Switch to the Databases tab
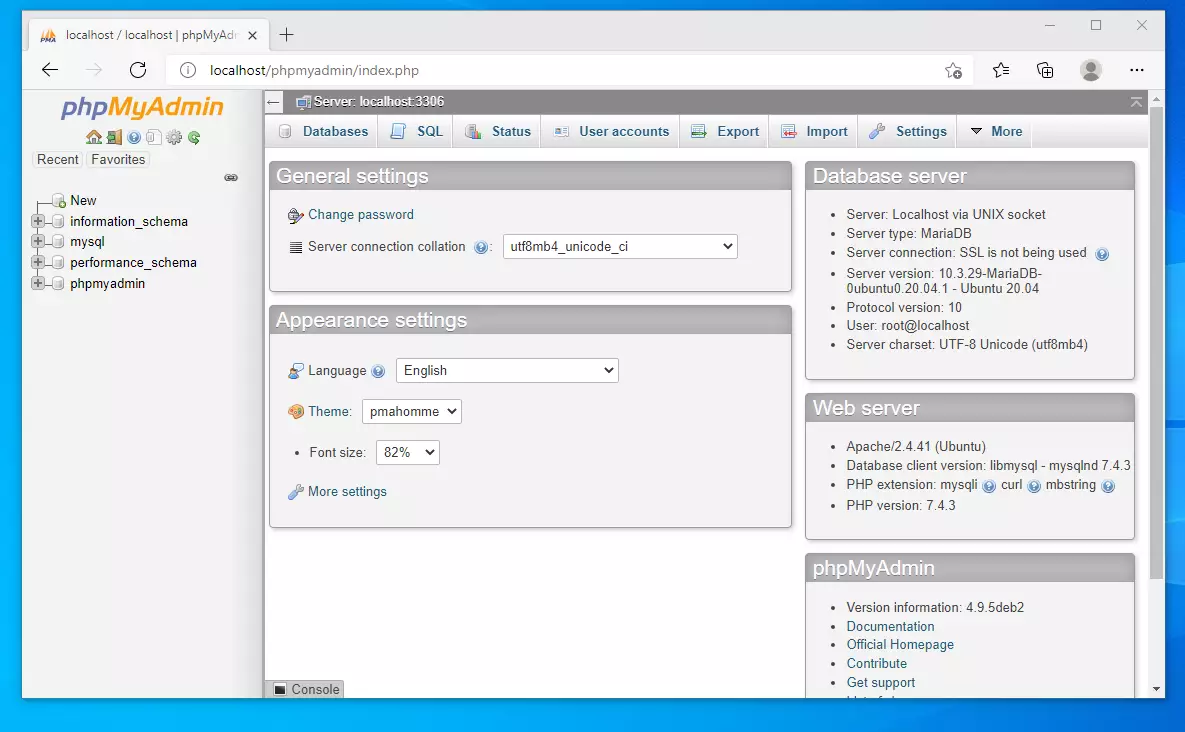The height and width of the screenshot is (732, 1185). click(323, 131)
